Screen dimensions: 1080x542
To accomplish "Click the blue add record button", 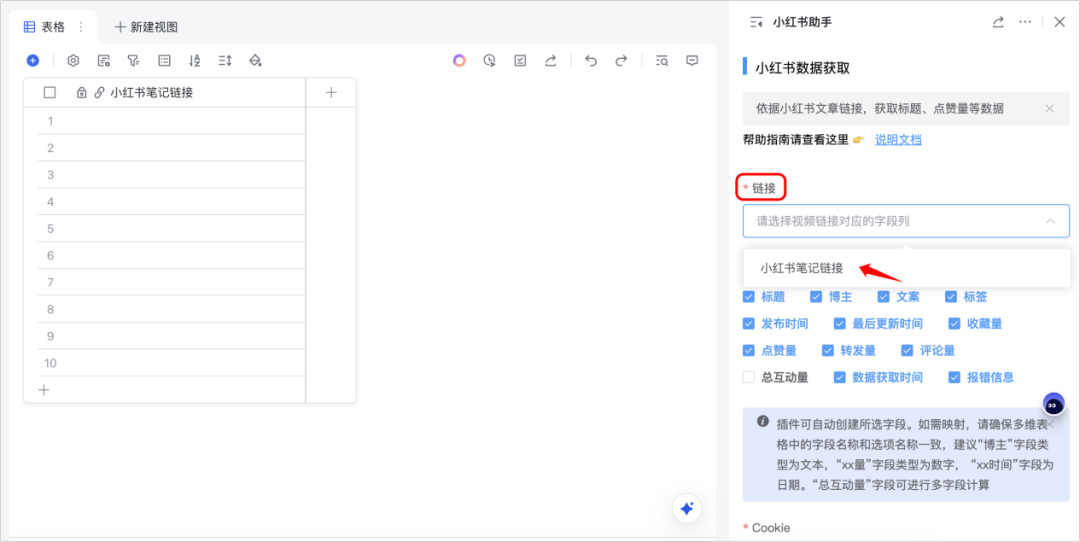I will pos(32,61).
